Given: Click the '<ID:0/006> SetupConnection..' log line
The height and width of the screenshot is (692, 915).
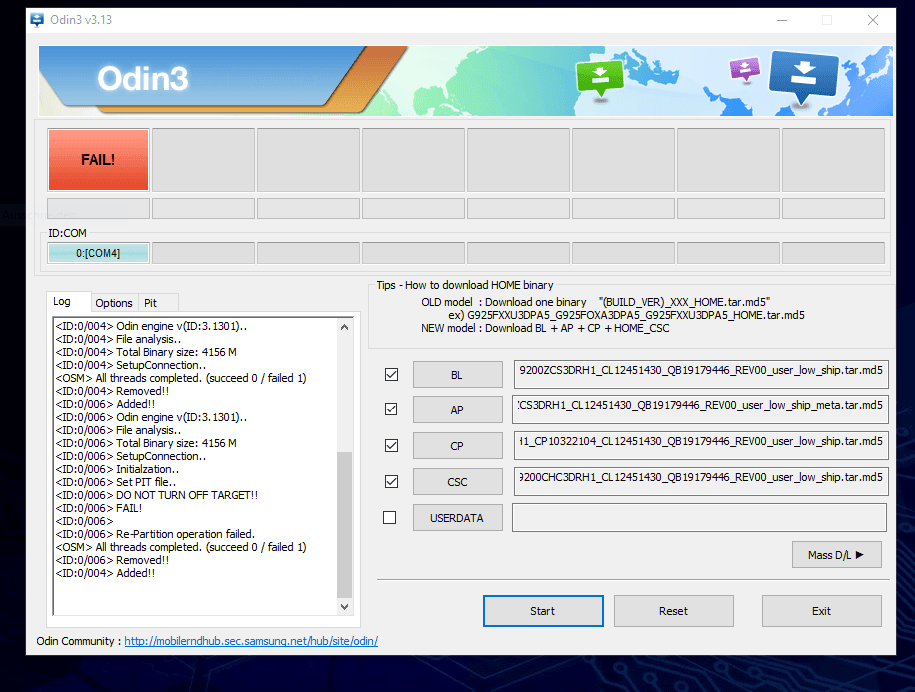Looking at the screenshot, I should 131,456.
